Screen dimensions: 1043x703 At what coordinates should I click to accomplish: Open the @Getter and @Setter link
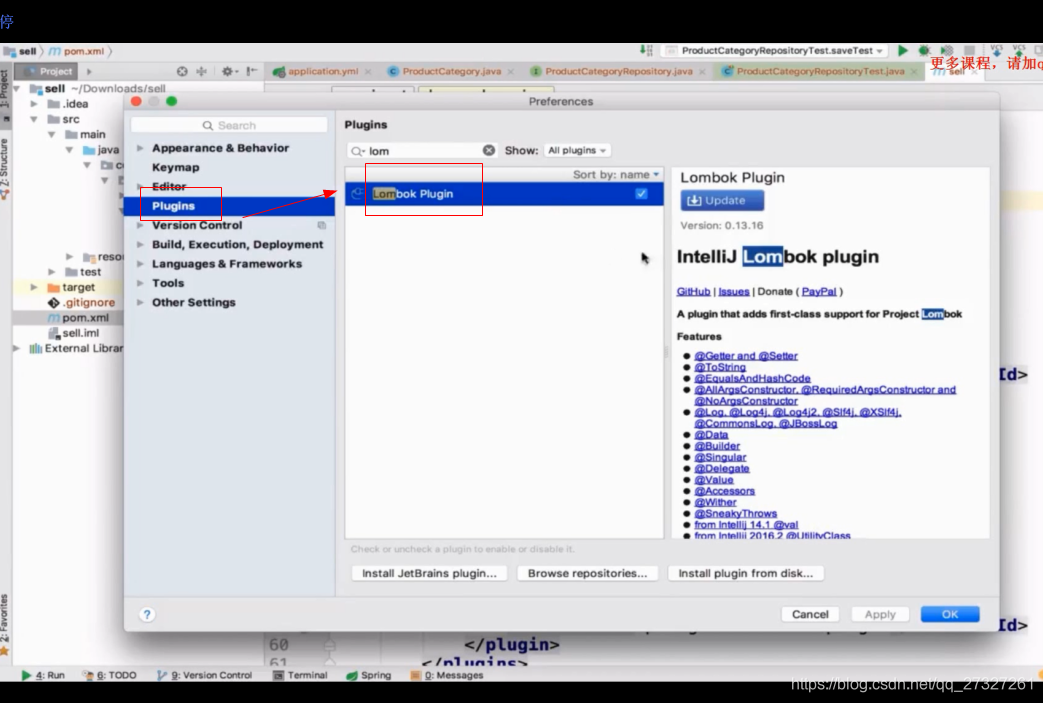(x=746, y=356)
